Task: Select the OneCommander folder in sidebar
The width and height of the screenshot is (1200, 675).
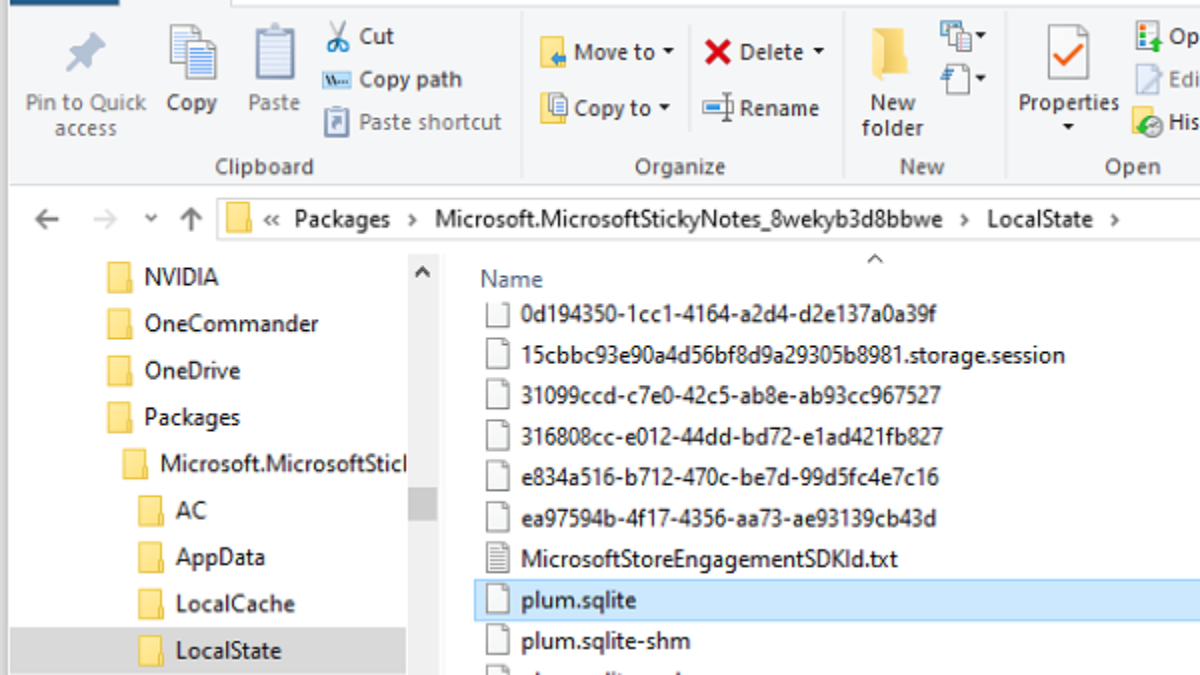Action: click(230, 323)
